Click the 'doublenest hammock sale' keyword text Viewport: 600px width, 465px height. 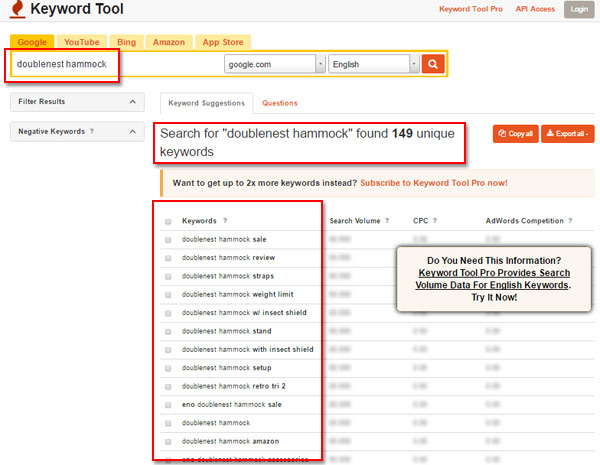point(224,239)
